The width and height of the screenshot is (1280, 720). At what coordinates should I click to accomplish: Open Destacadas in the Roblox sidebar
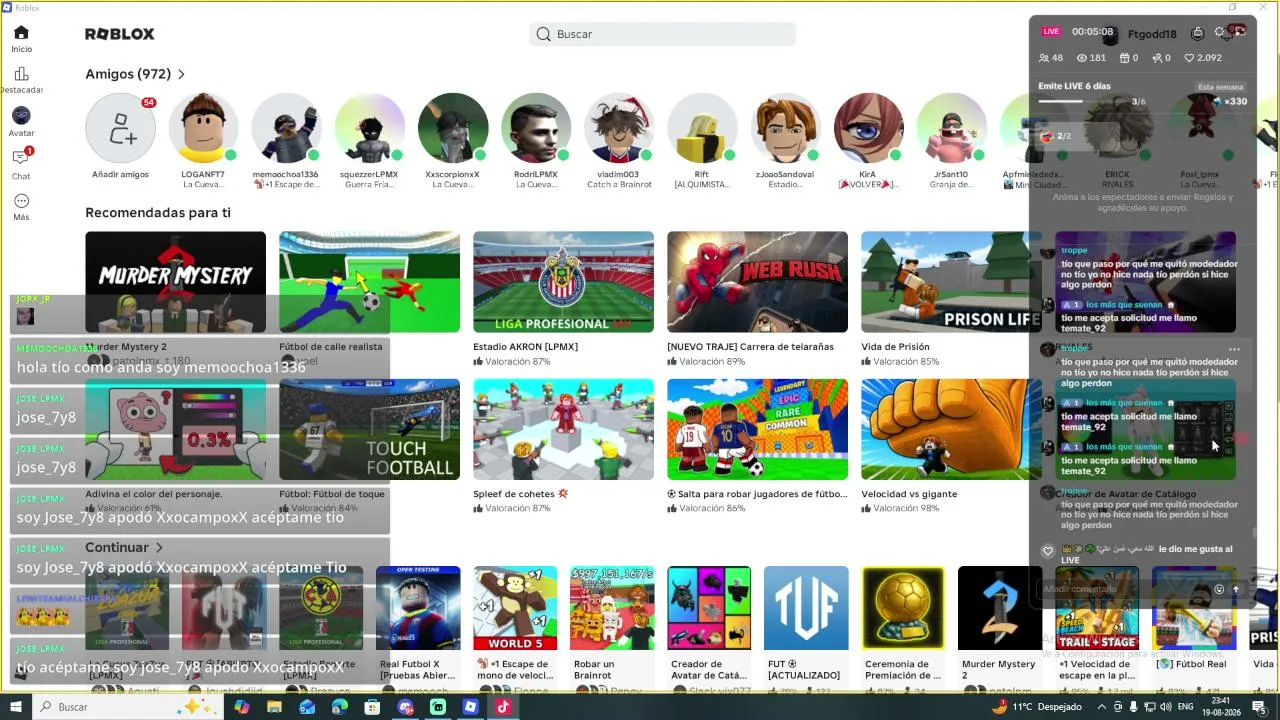click(21, 80)
